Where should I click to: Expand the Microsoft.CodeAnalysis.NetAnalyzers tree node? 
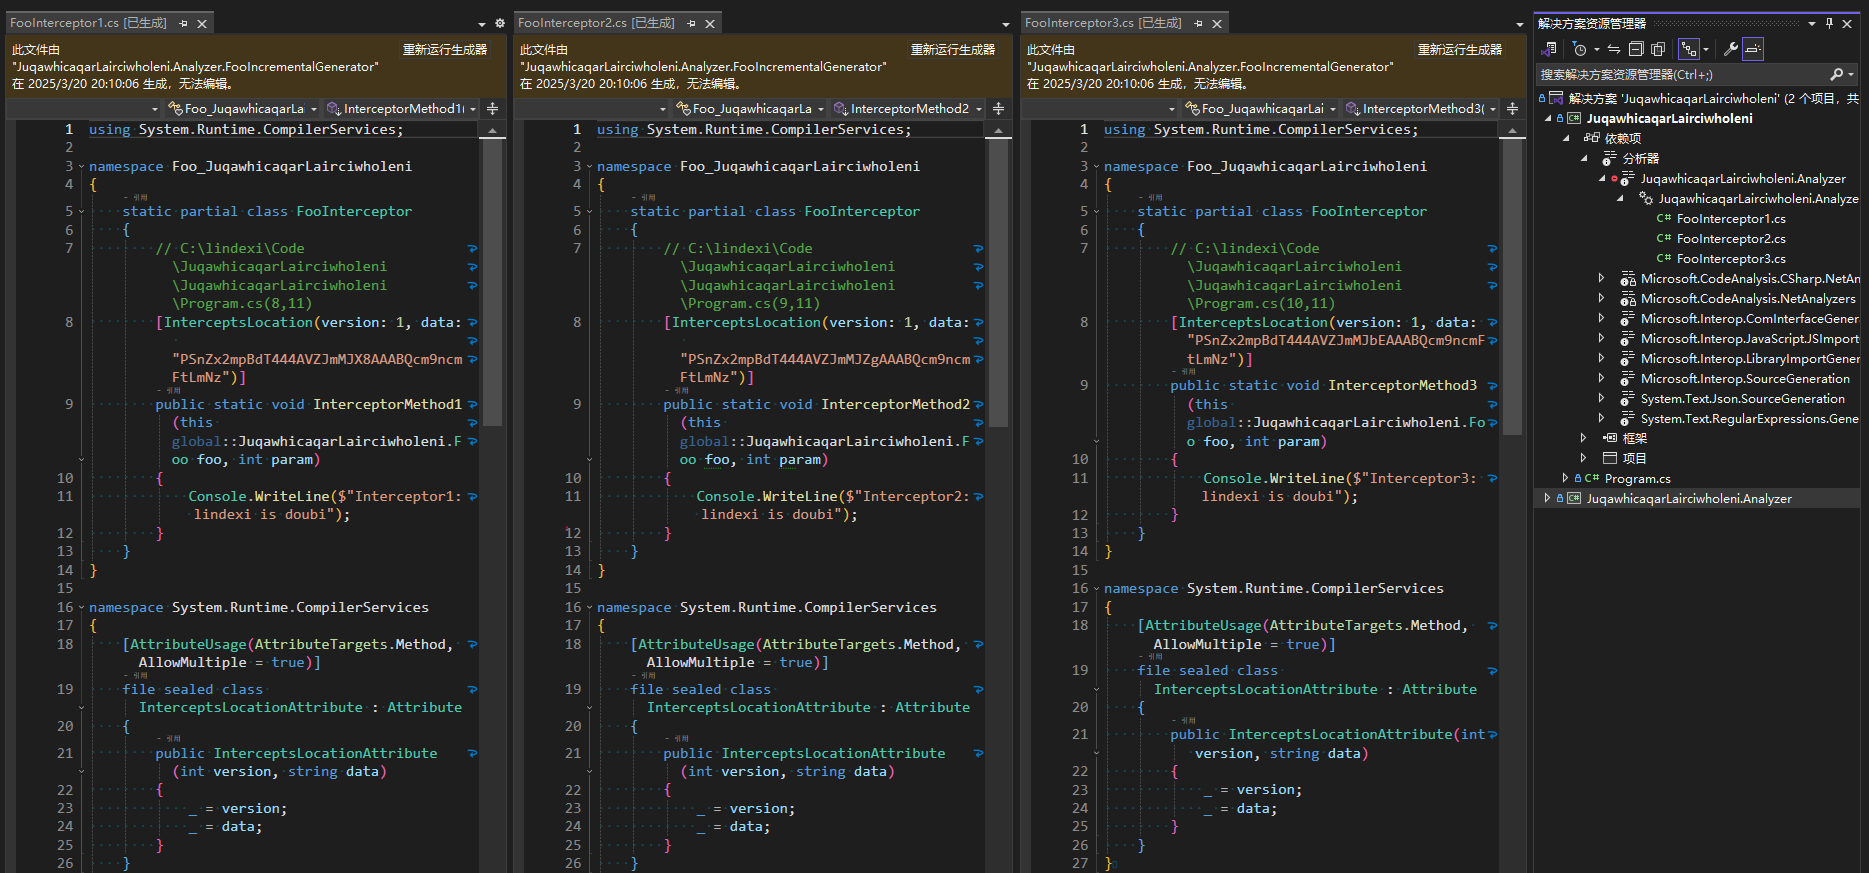[x=1601, y=298]
